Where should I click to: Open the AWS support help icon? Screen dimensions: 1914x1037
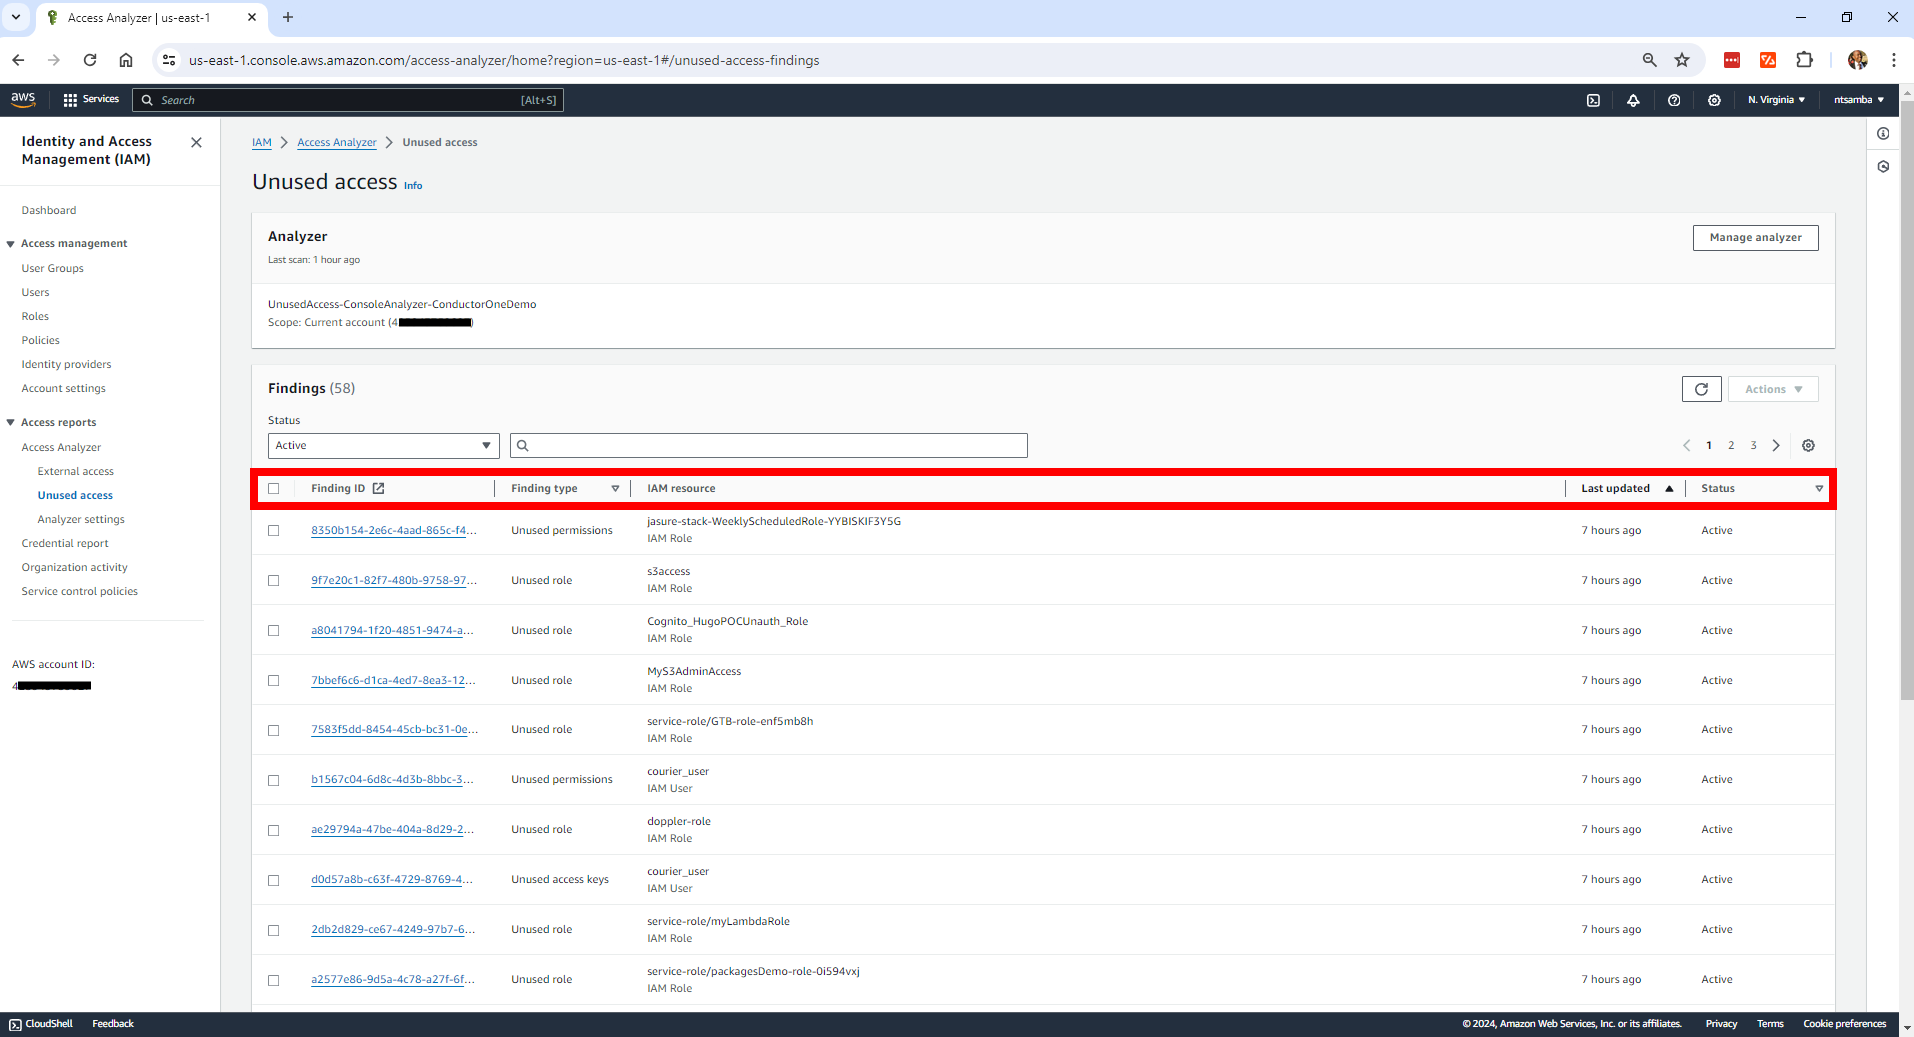tap(1674, 100)
